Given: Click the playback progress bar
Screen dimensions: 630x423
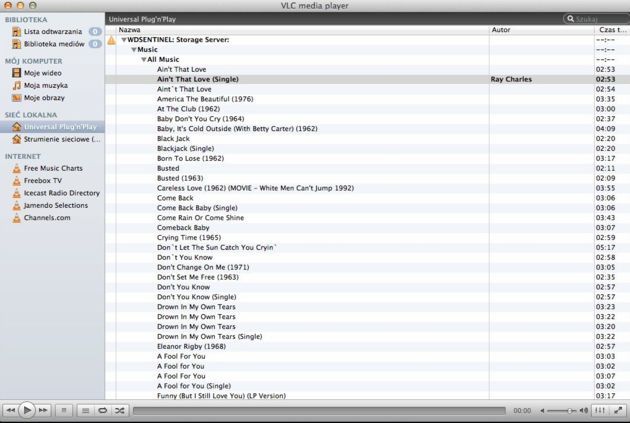Looking at the screenshot, I should coord(319,410).
